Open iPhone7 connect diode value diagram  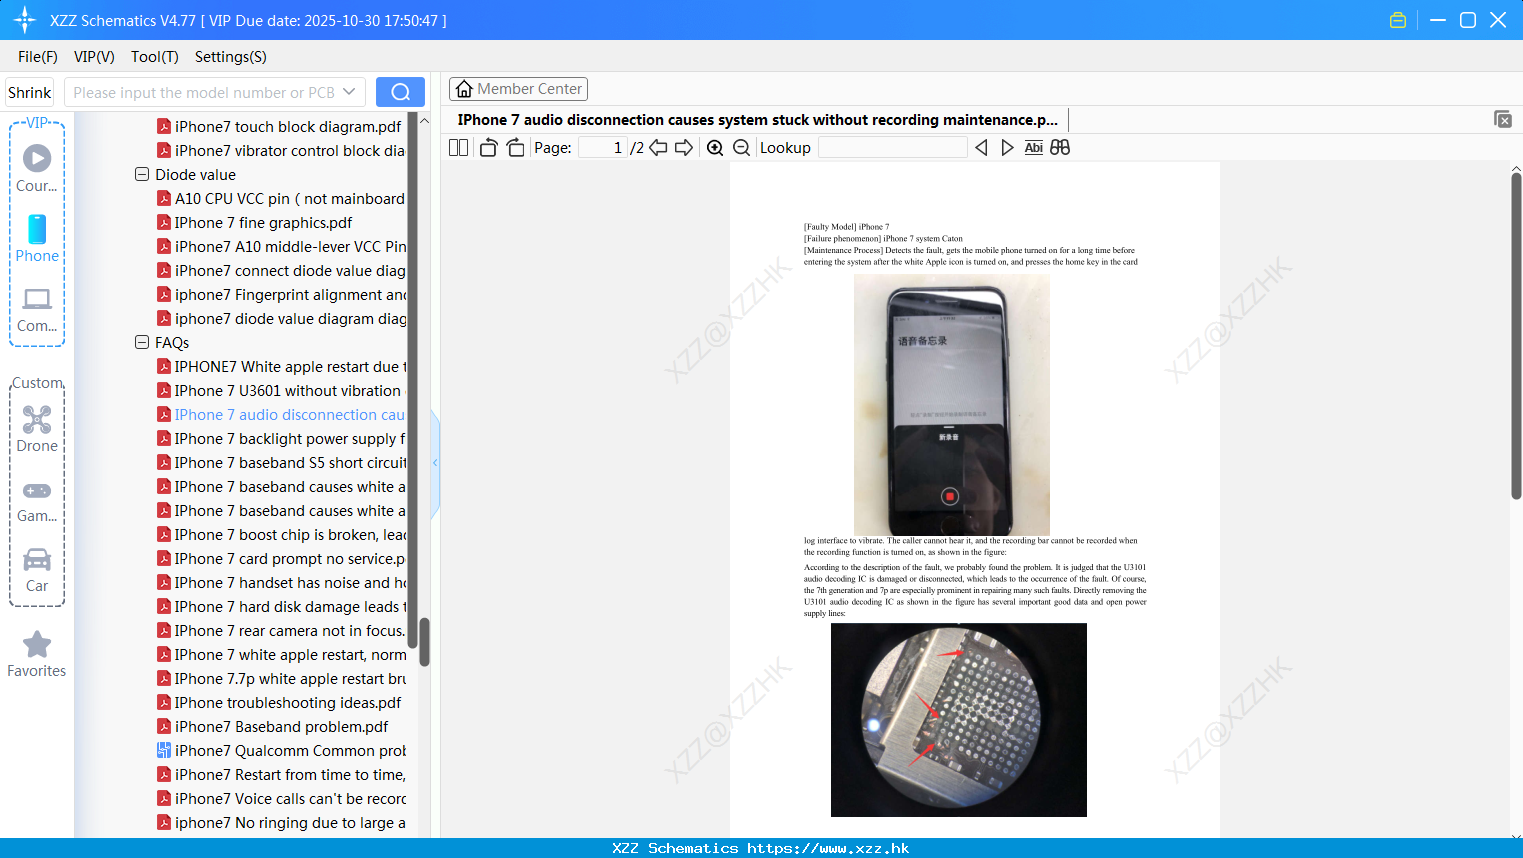[x=290, y=271]
